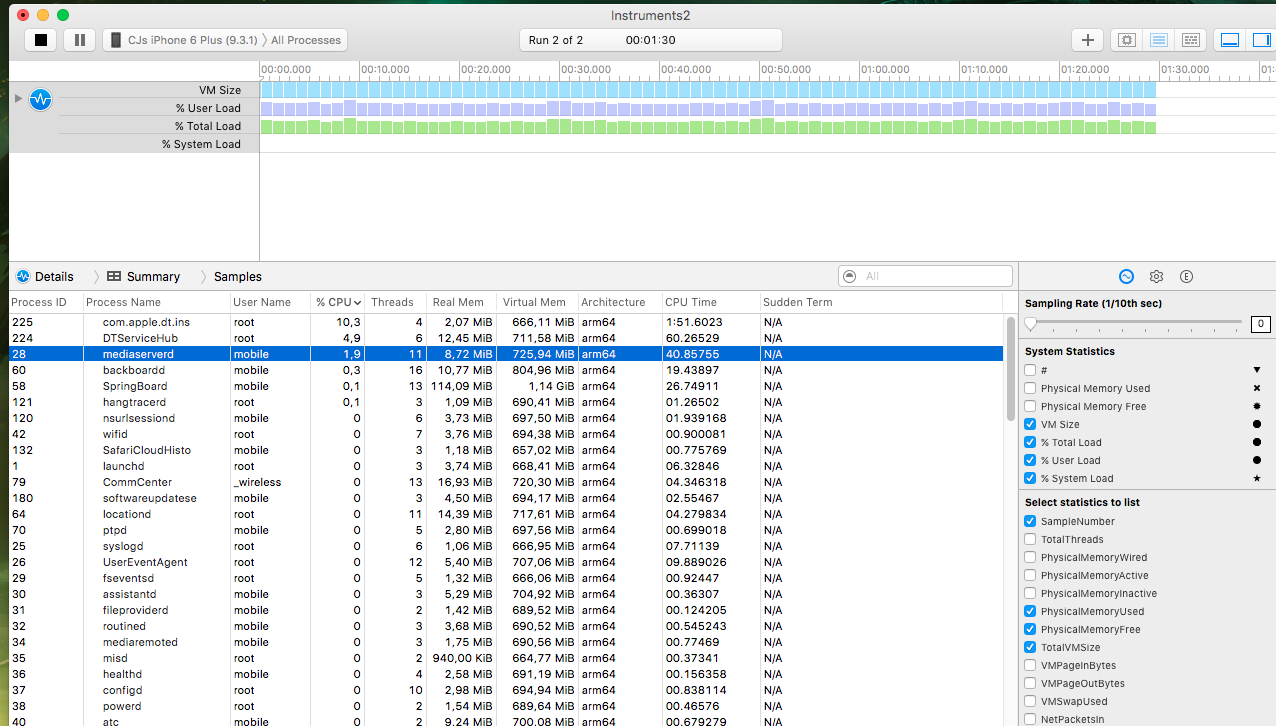Select the SpringBoard process row
The height and width of the screenshot is (726, 1276).
click(x=506, y=386)
